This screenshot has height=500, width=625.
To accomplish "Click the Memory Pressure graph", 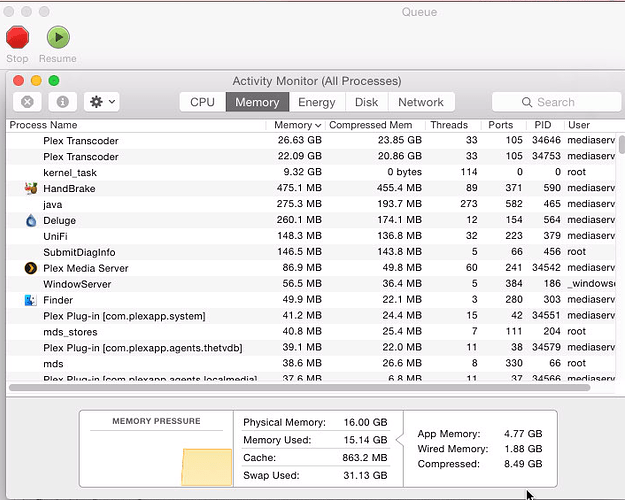I will [156, 459].
